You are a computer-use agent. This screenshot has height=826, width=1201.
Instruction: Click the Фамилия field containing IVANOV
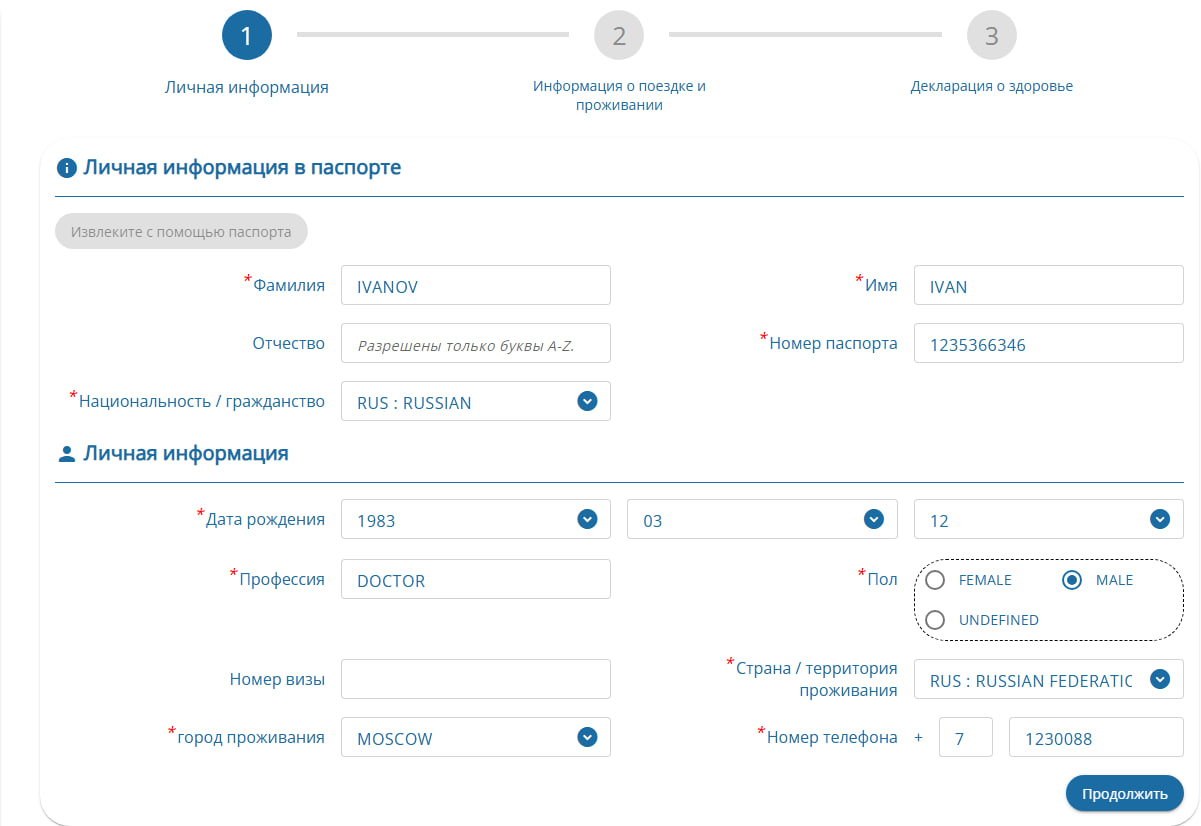coord(476,285)
